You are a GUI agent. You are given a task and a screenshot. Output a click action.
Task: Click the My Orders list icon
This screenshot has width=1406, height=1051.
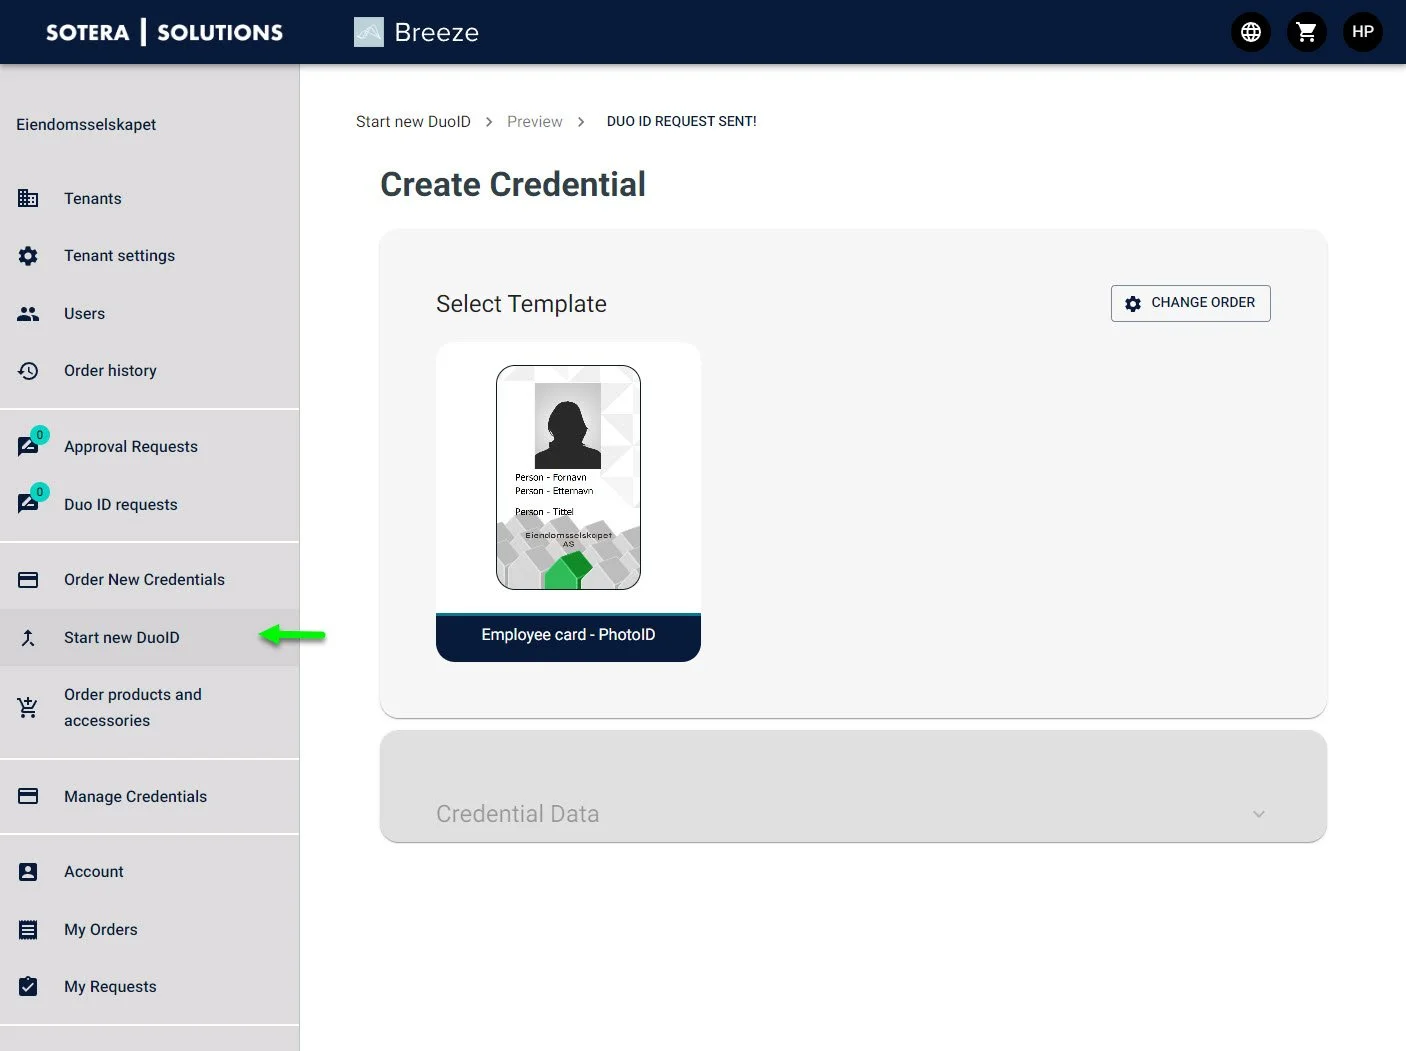click(28, 930)
